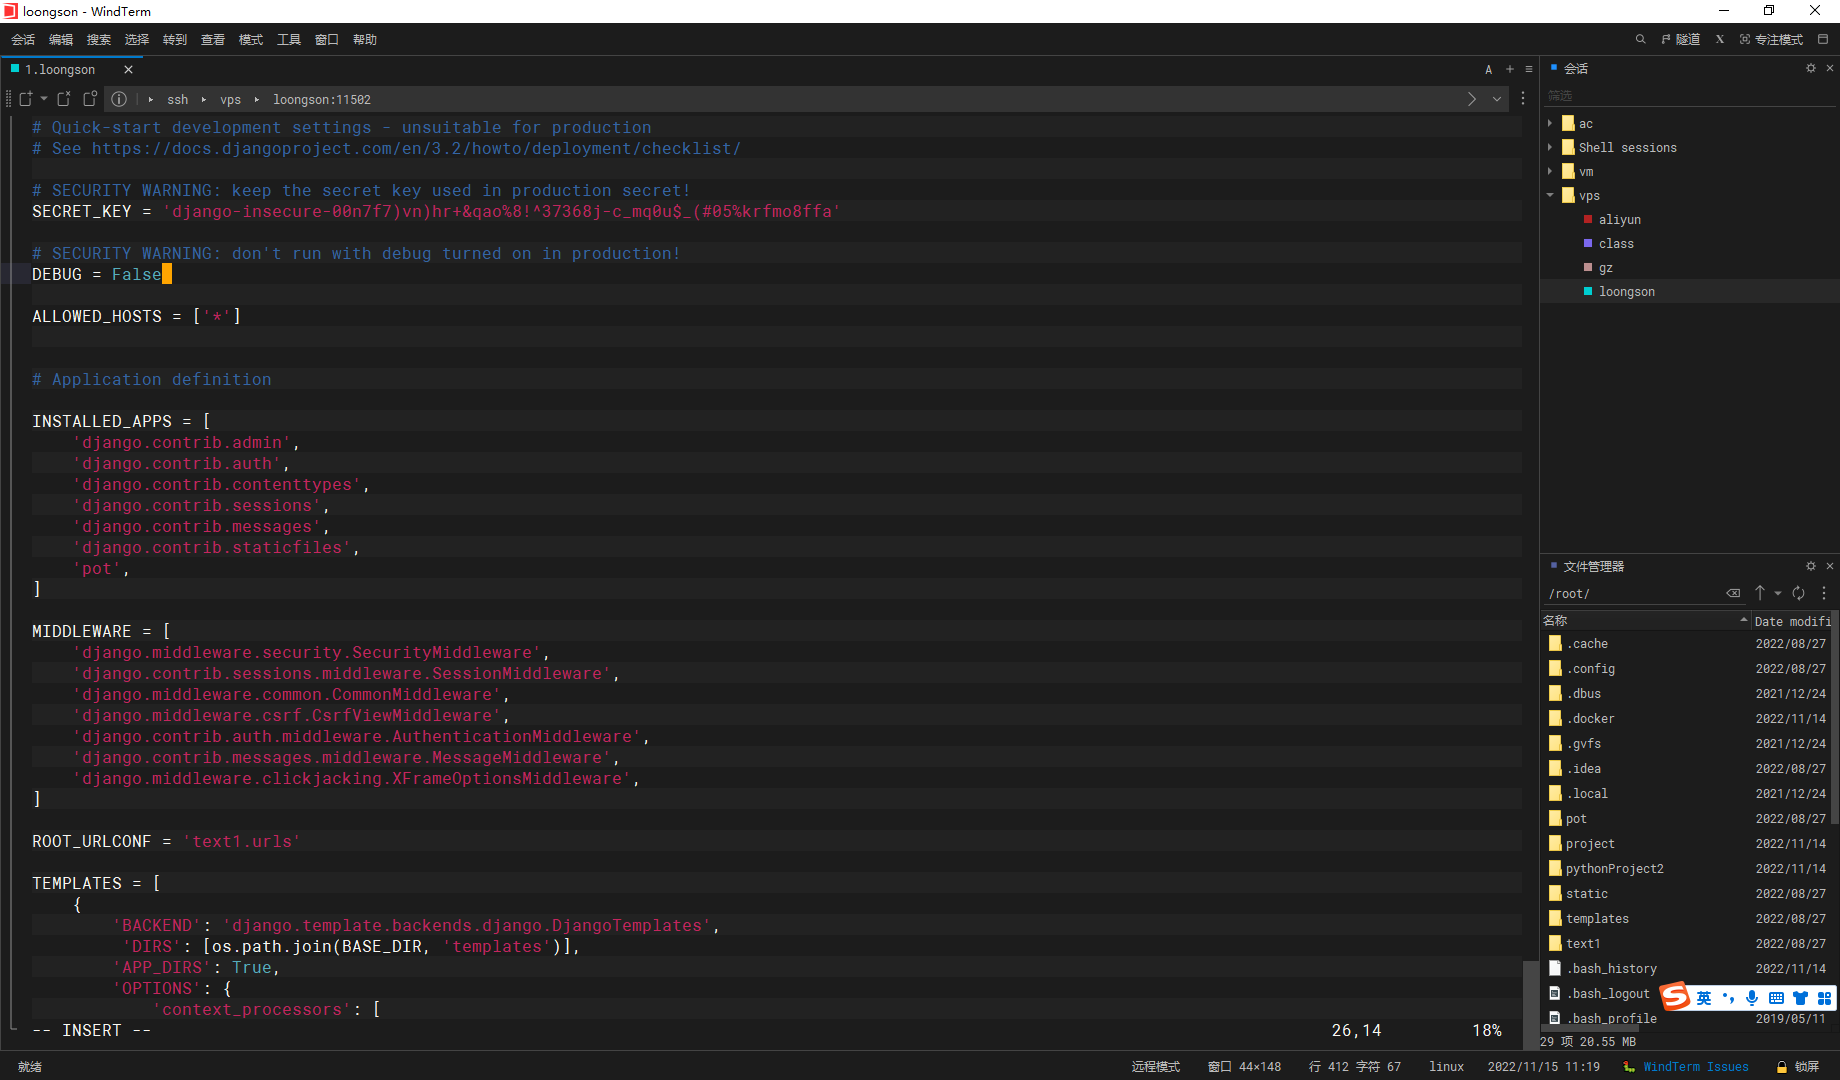Sort files by the 名称 column header

coord(1645,621)
